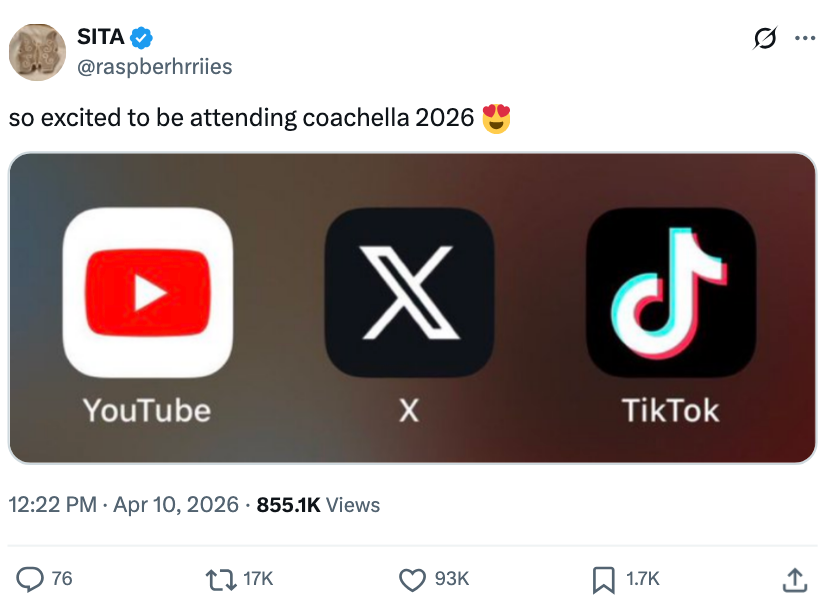Screen dimensions: 832x602
Task: Click the 1.7K bookmarks count
Action: pyautogui.click(x=643, y=578)
